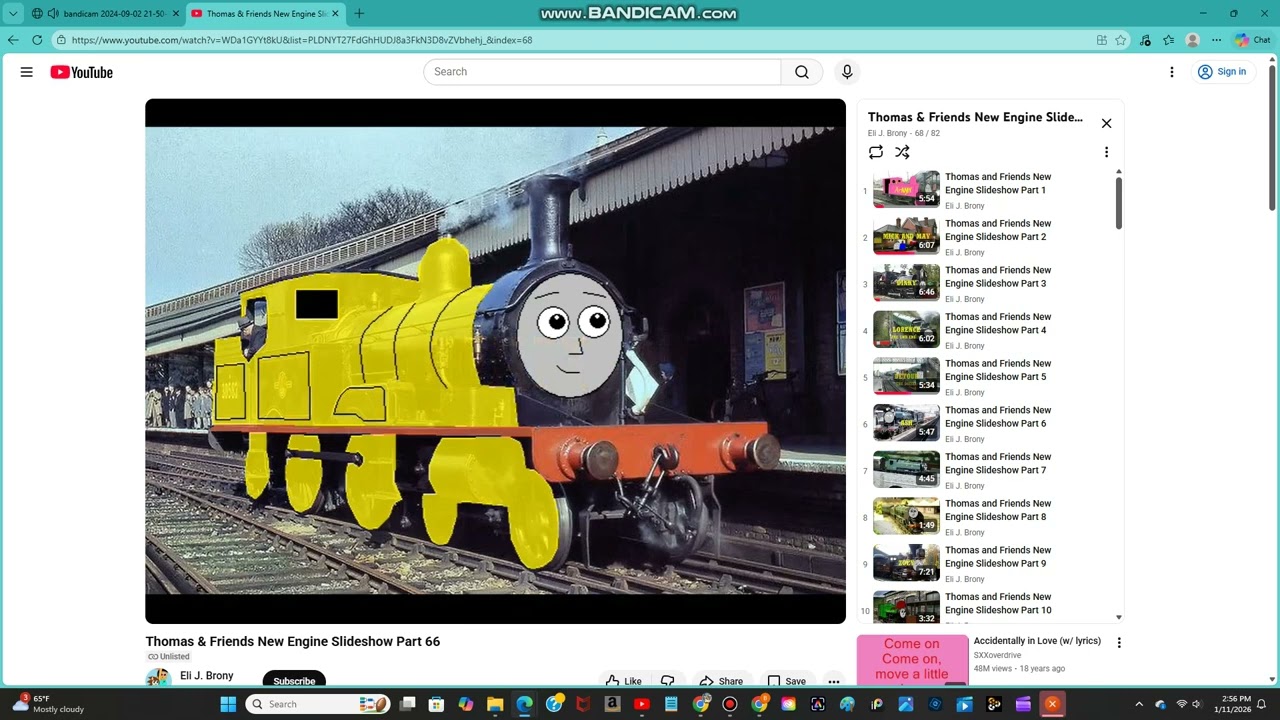The image size is (1280, 720).
Task: Sign in to YouTube
Action: click(1221, 72)
